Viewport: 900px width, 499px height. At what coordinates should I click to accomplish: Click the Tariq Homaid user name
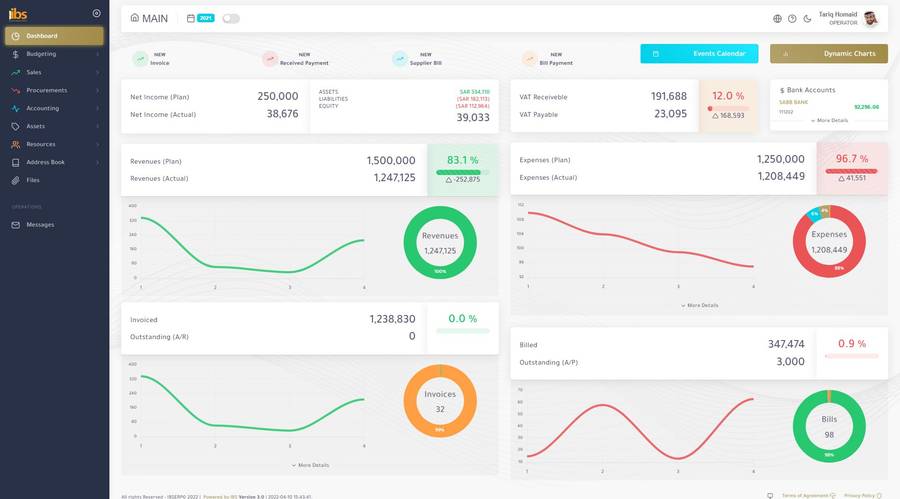[838, 14]
